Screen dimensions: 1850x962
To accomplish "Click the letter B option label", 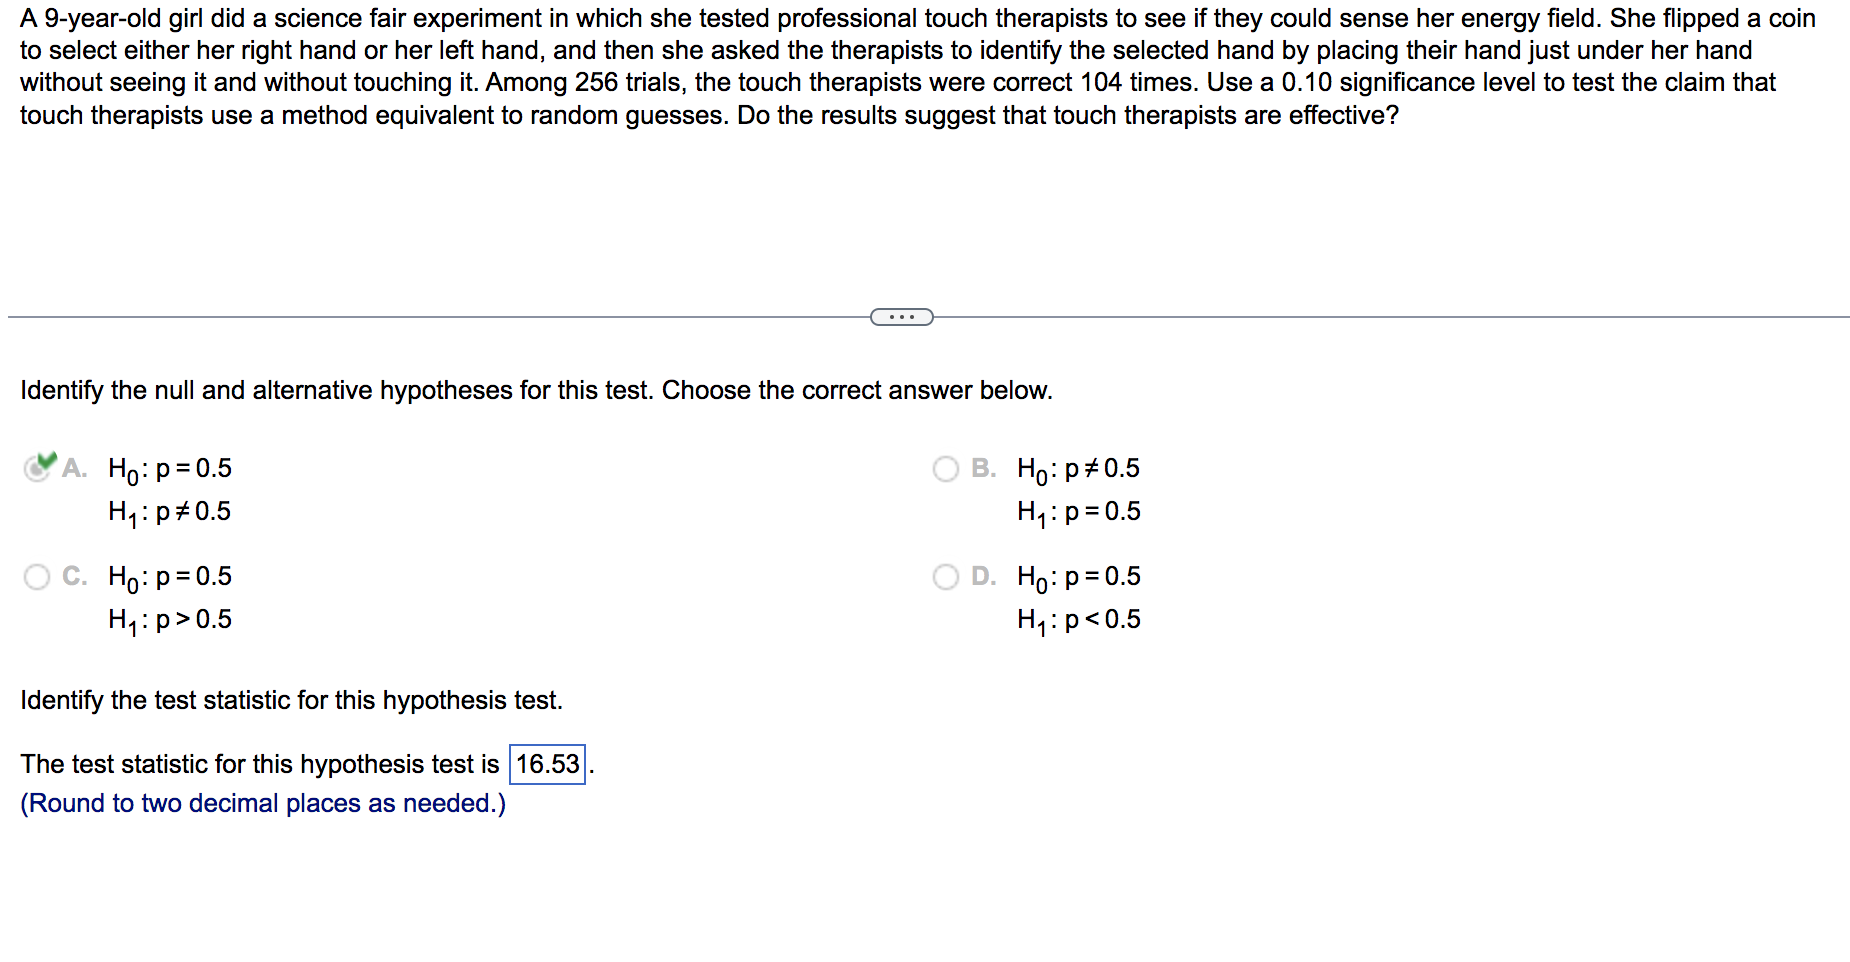I will tap(983, 468).
